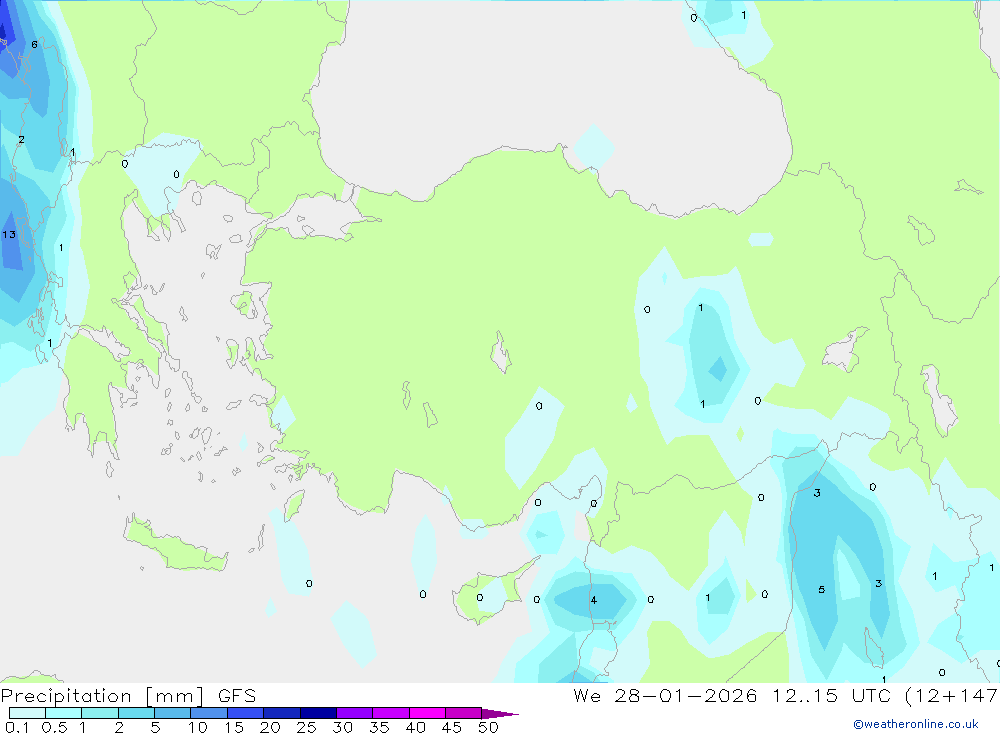The image size is (1000, 733).
Task: Click the "5" precipitation value on the map
Action: click(x=821, y=589)
